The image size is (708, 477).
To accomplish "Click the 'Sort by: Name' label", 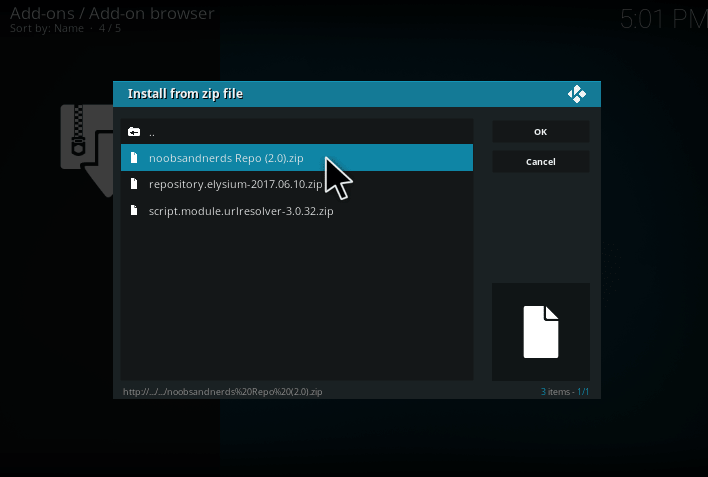I will point(47,28).
